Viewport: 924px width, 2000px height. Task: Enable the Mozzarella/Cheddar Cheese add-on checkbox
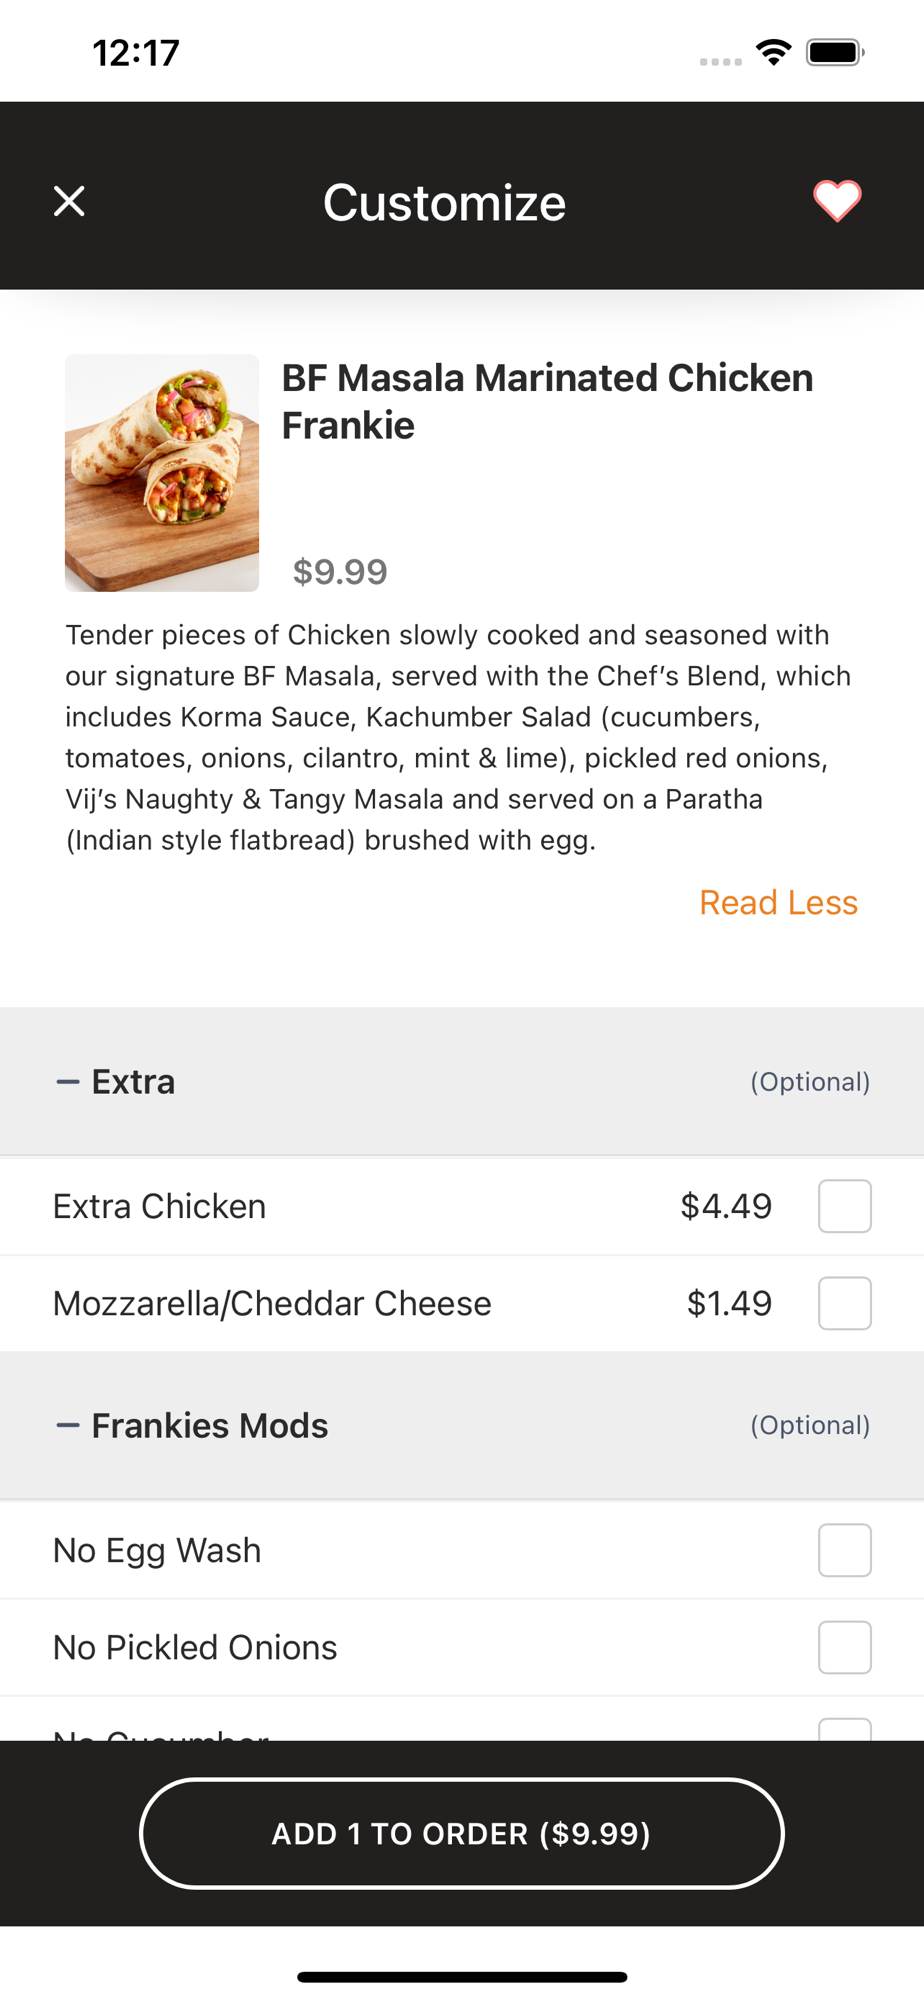click(x=845, y=1303)
